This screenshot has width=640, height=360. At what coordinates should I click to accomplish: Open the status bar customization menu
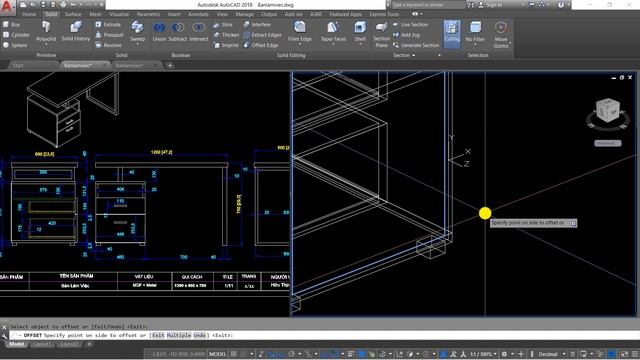(x=635, y=354)
